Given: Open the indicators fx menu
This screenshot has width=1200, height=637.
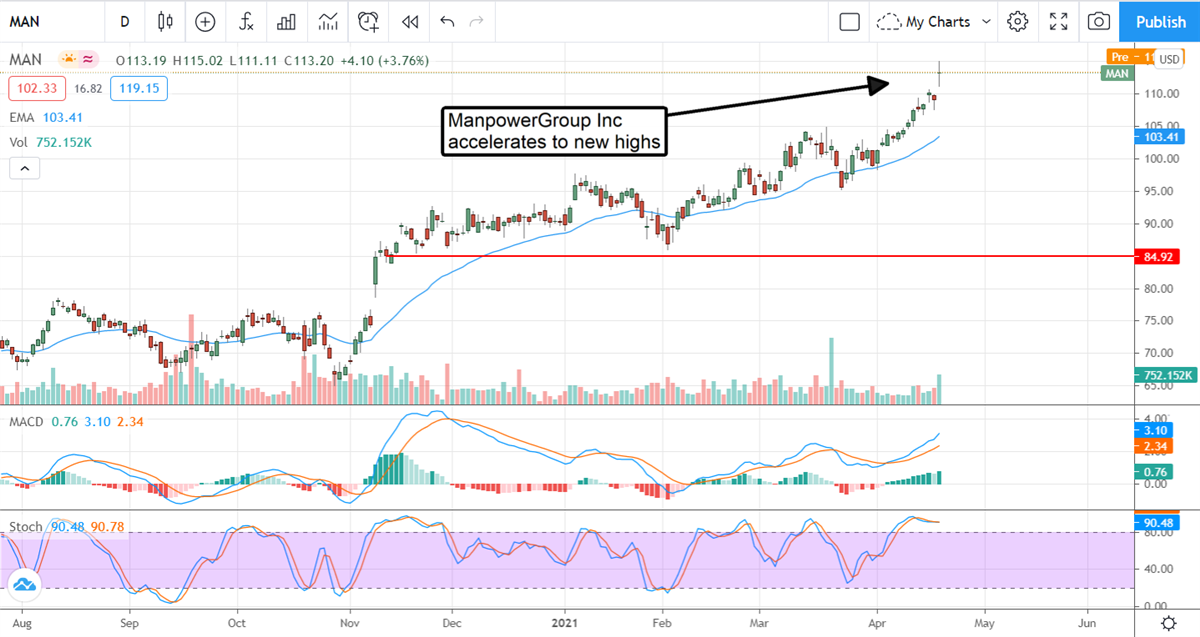Looking at the screenshot, I should point(245,21).
